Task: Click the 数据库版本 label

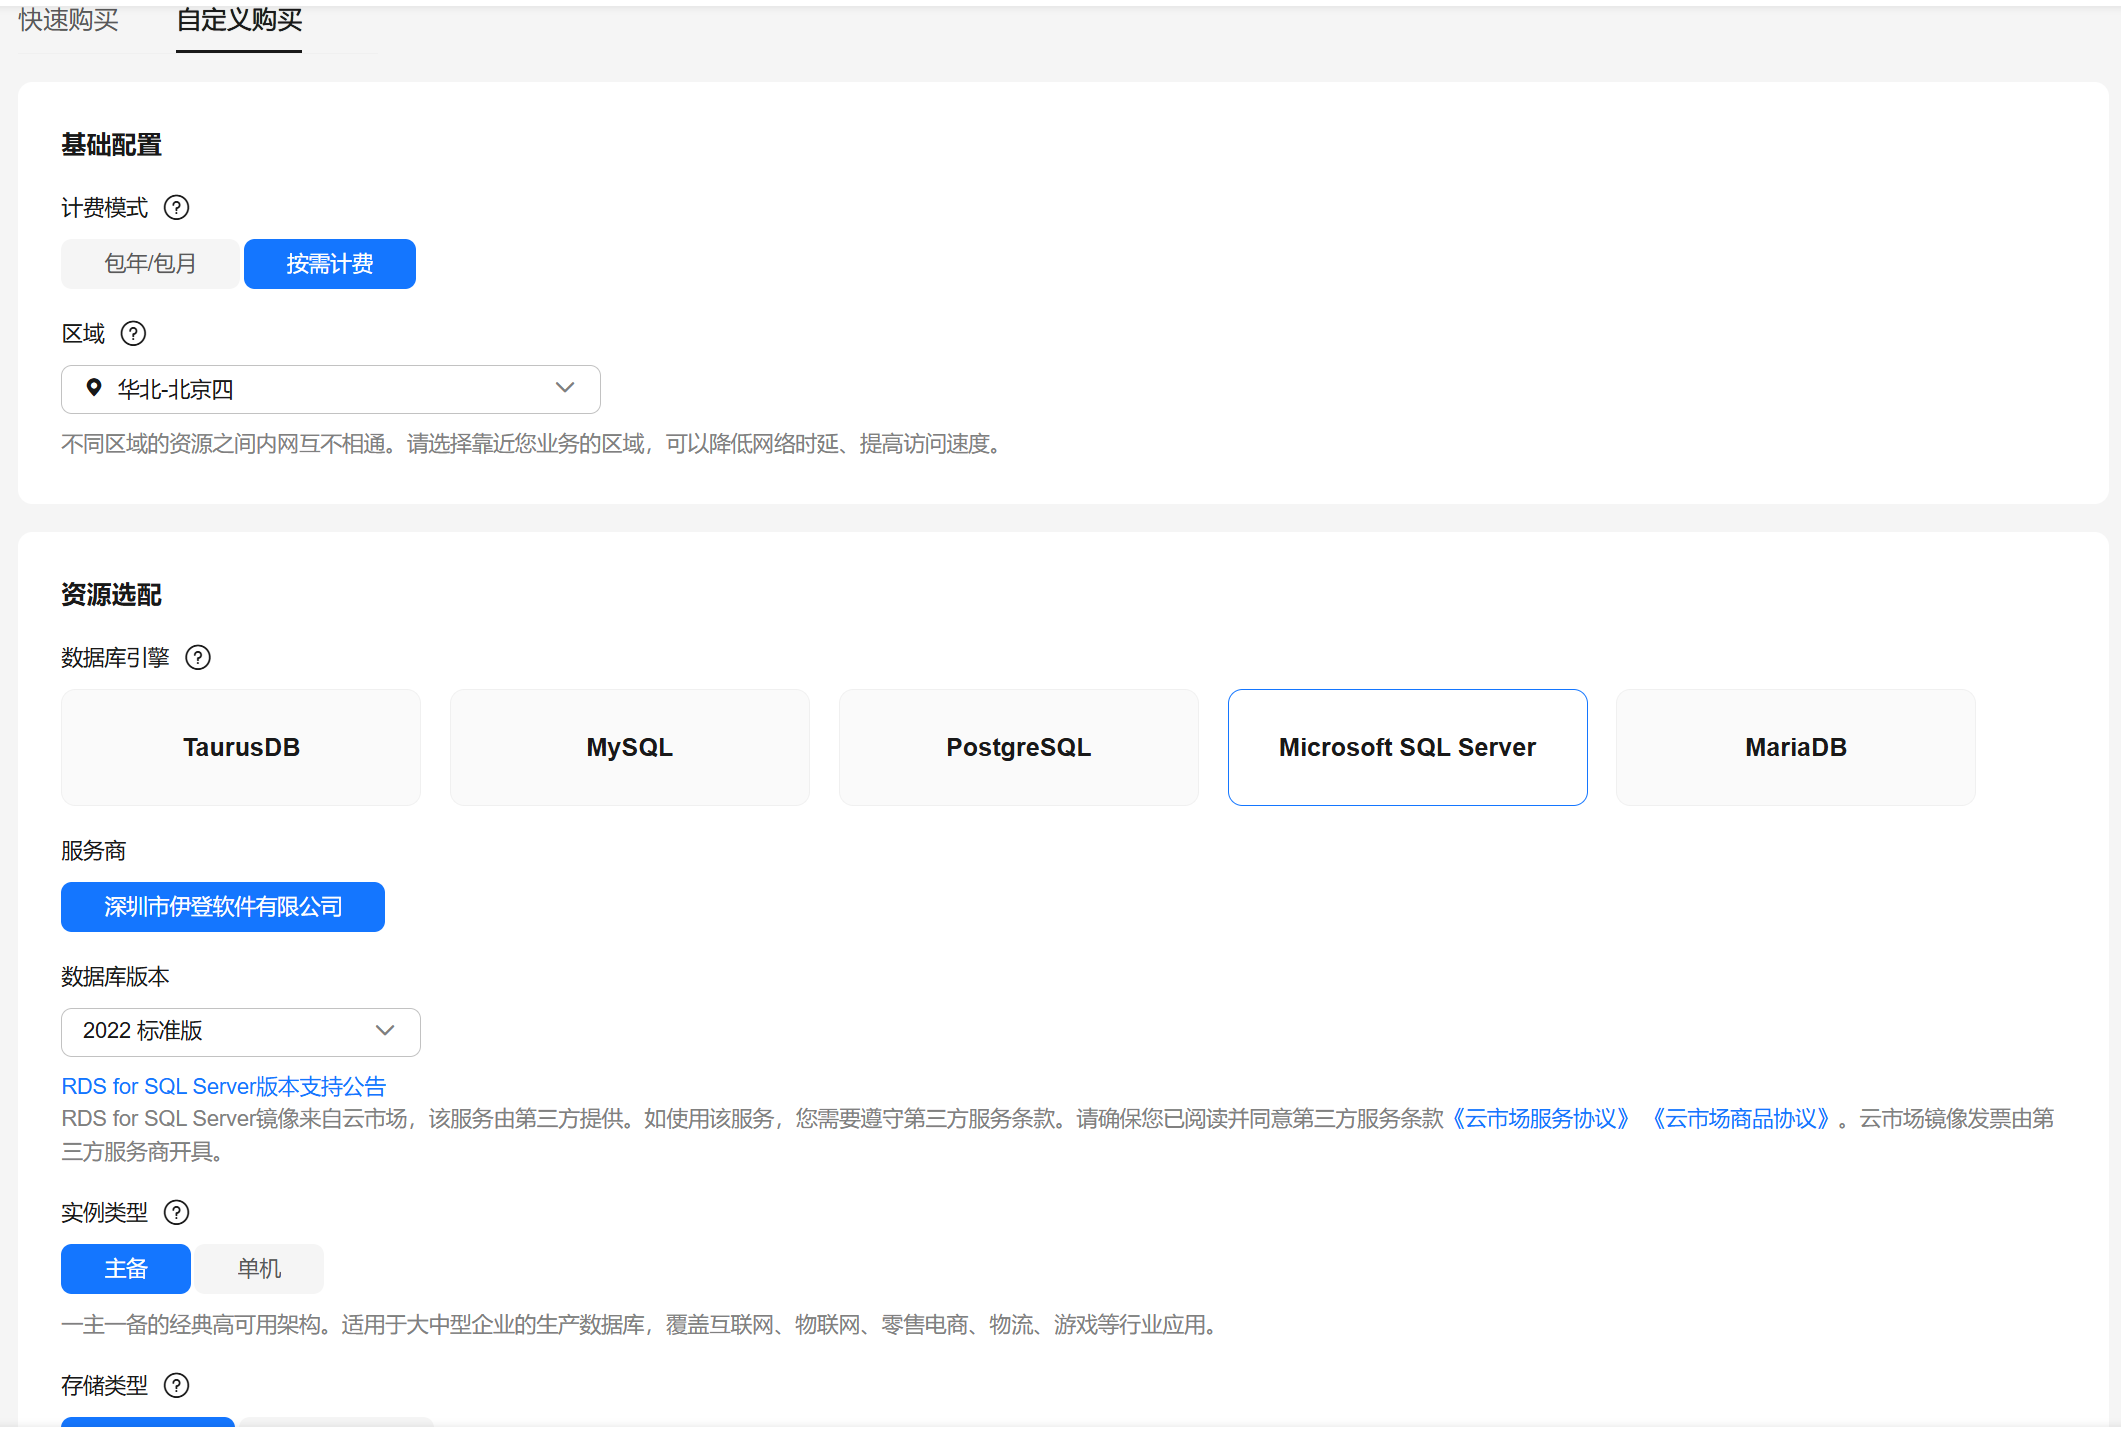Action: pos(115,977)
